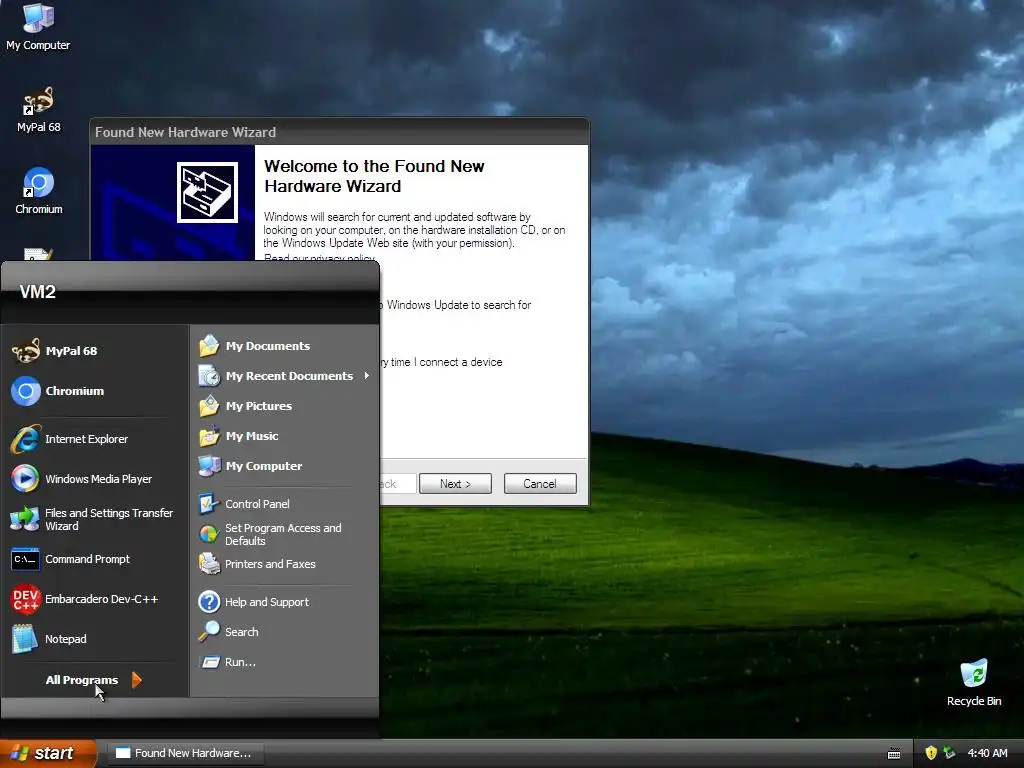
Task: Open Internet Explorer from the Start menu
Action: [x=95, y=439]
